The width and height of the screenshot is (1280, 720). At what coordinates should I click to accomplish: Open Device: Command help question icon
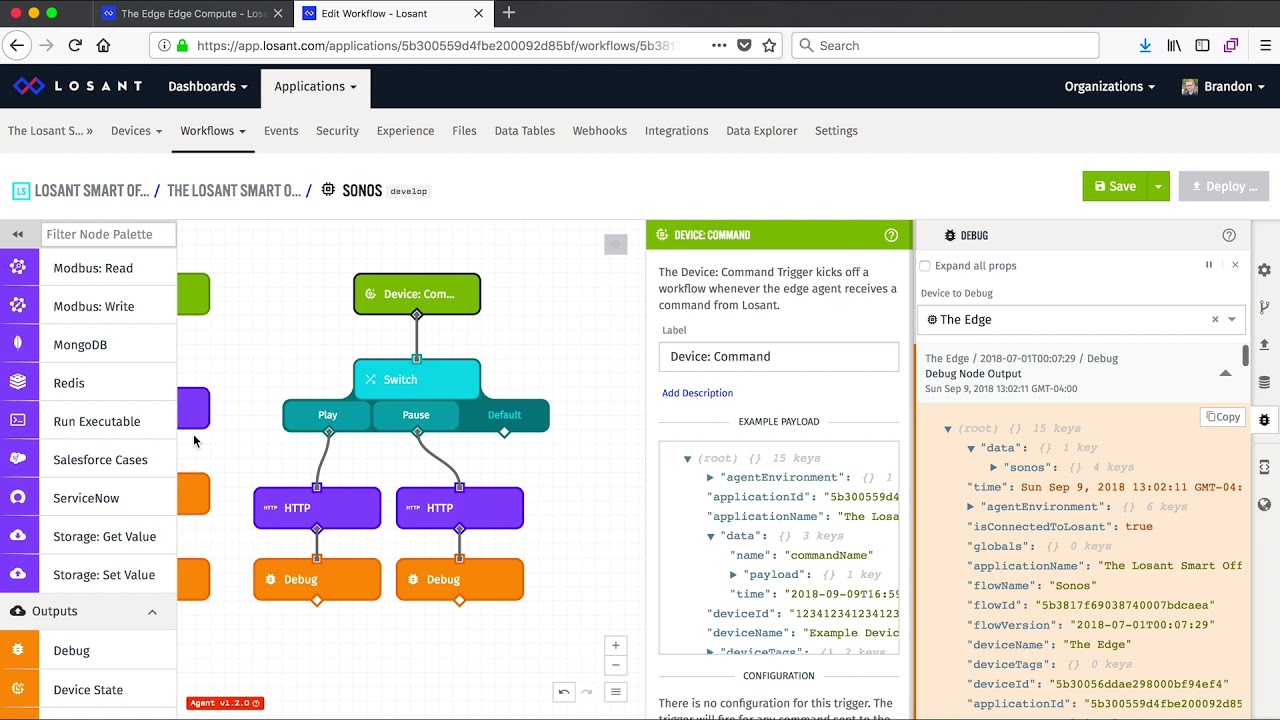(891, 235)
